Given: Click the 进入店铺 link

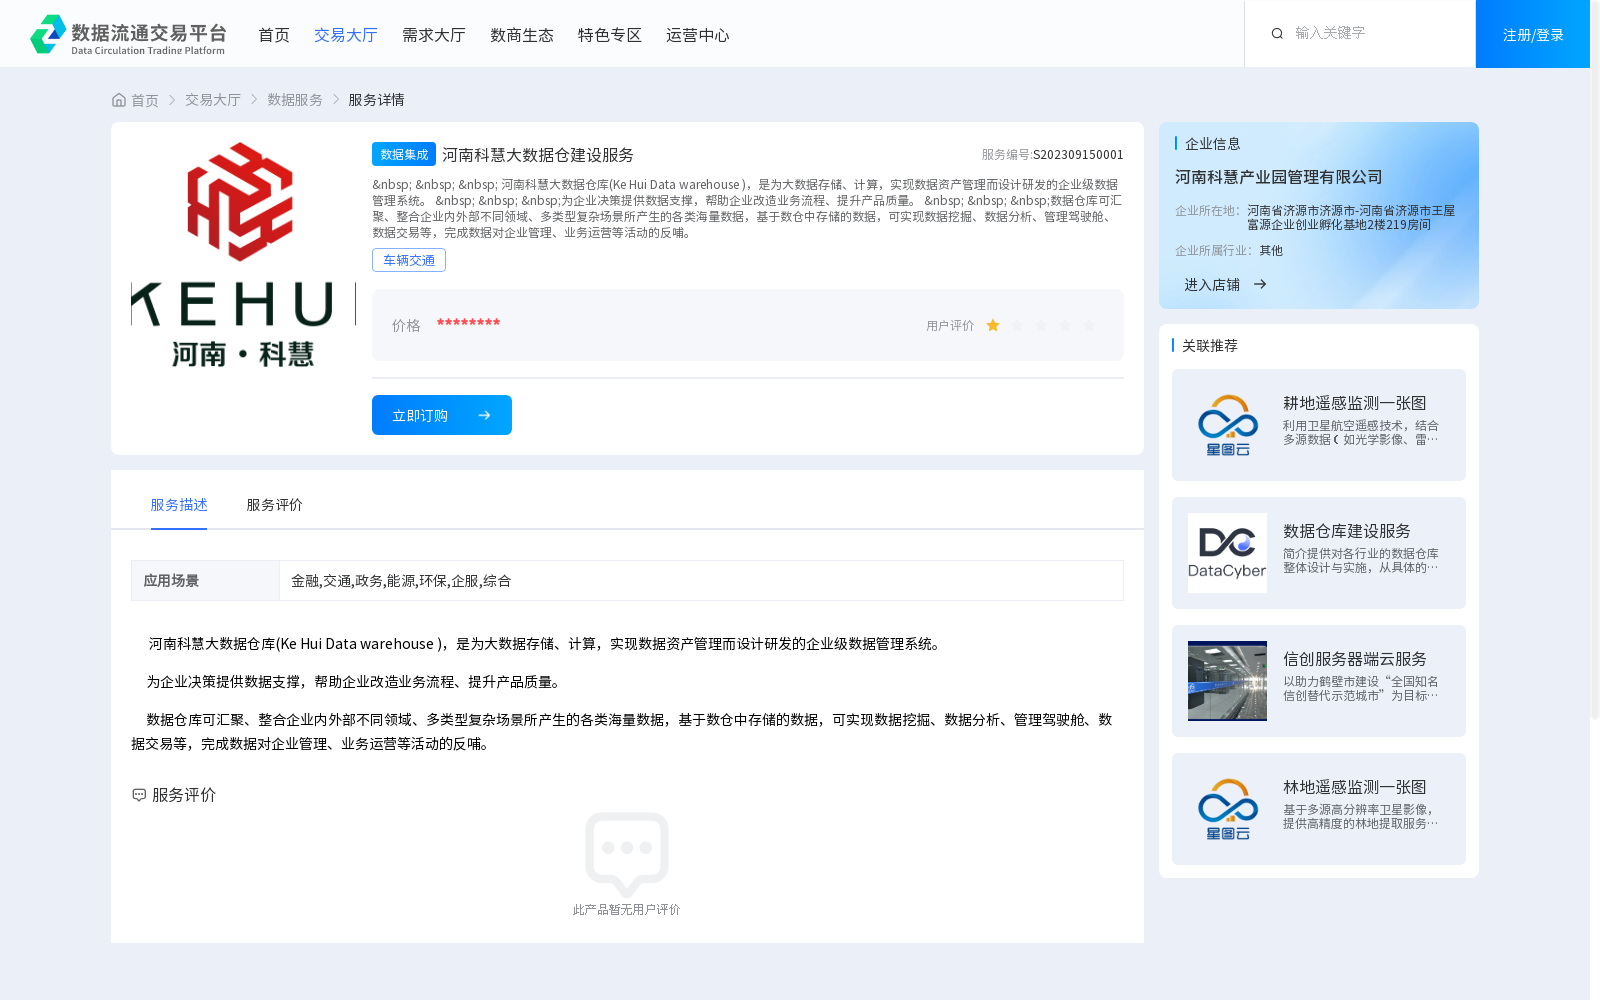Looking at the screenshot, I should (1212, 285).
